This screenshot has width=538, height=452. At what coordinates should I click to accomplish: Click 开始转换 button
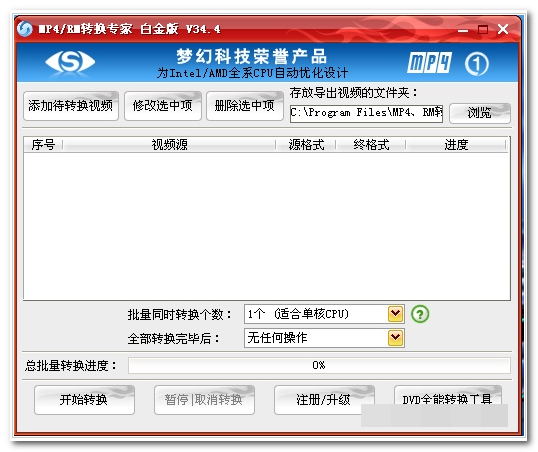84,400
